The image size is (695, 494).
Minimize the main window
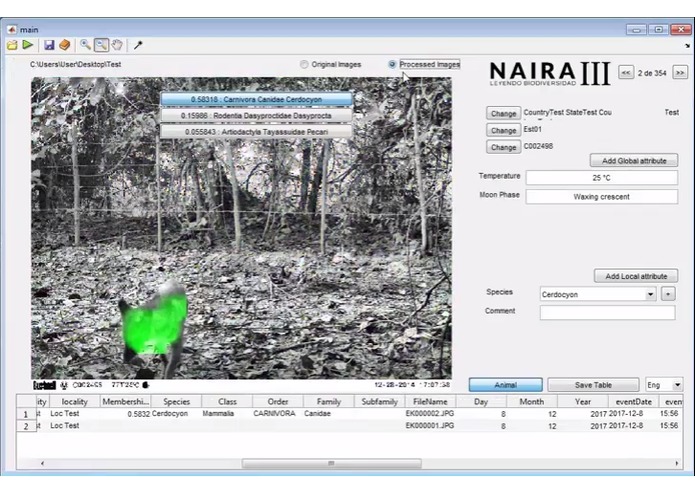636,30
